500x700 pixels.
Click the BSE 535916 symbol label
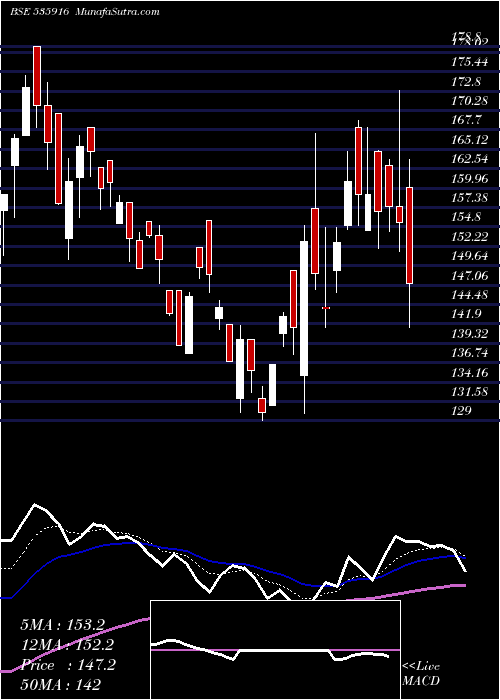(x=39, y=12)
